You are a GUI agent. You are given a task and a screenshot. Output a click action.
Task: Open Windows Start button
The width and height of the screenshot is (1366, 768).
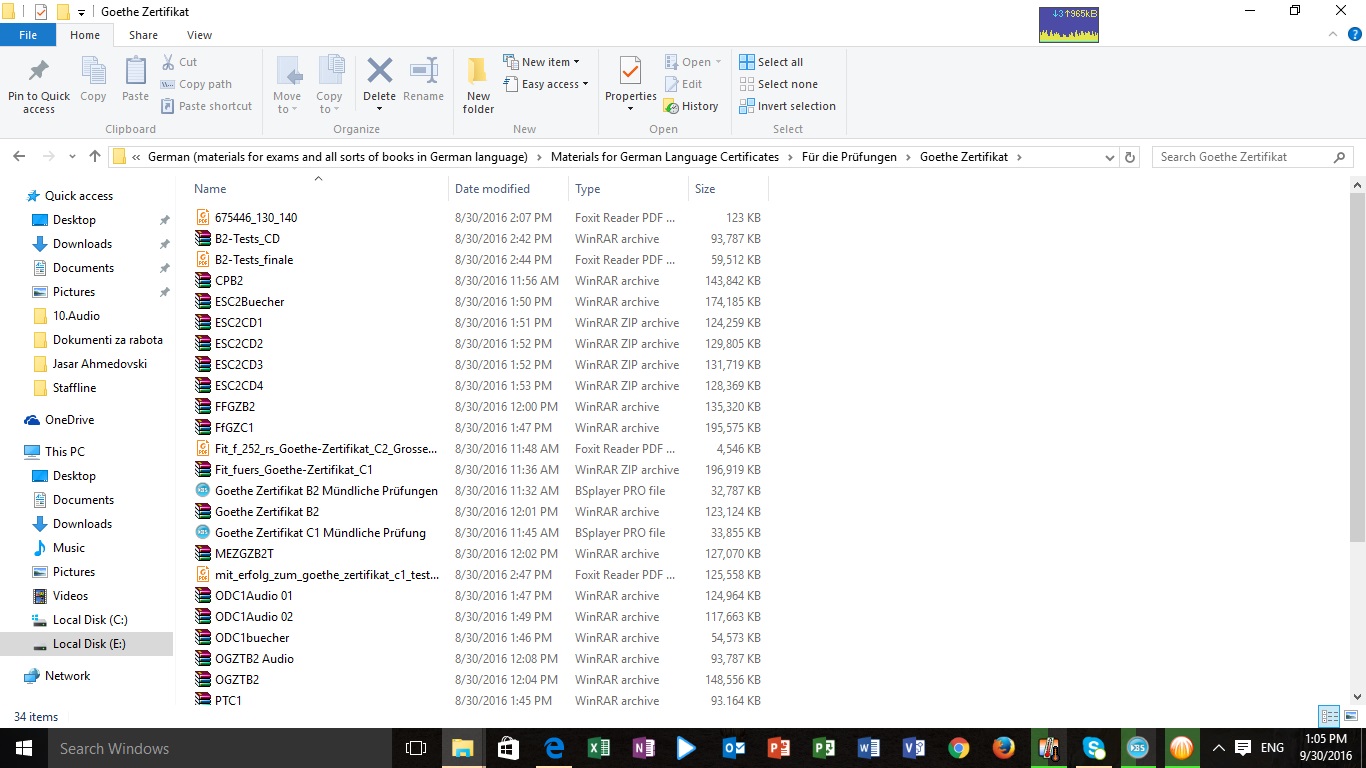click(x=23, y=748)
